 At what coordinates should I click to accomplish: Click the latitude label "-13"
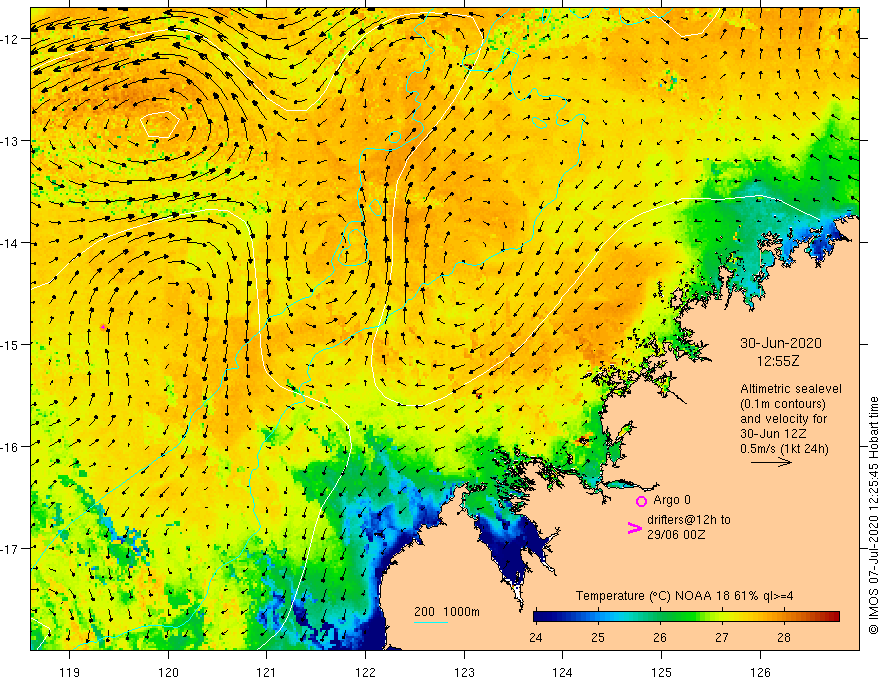click(x=11, y=141)
